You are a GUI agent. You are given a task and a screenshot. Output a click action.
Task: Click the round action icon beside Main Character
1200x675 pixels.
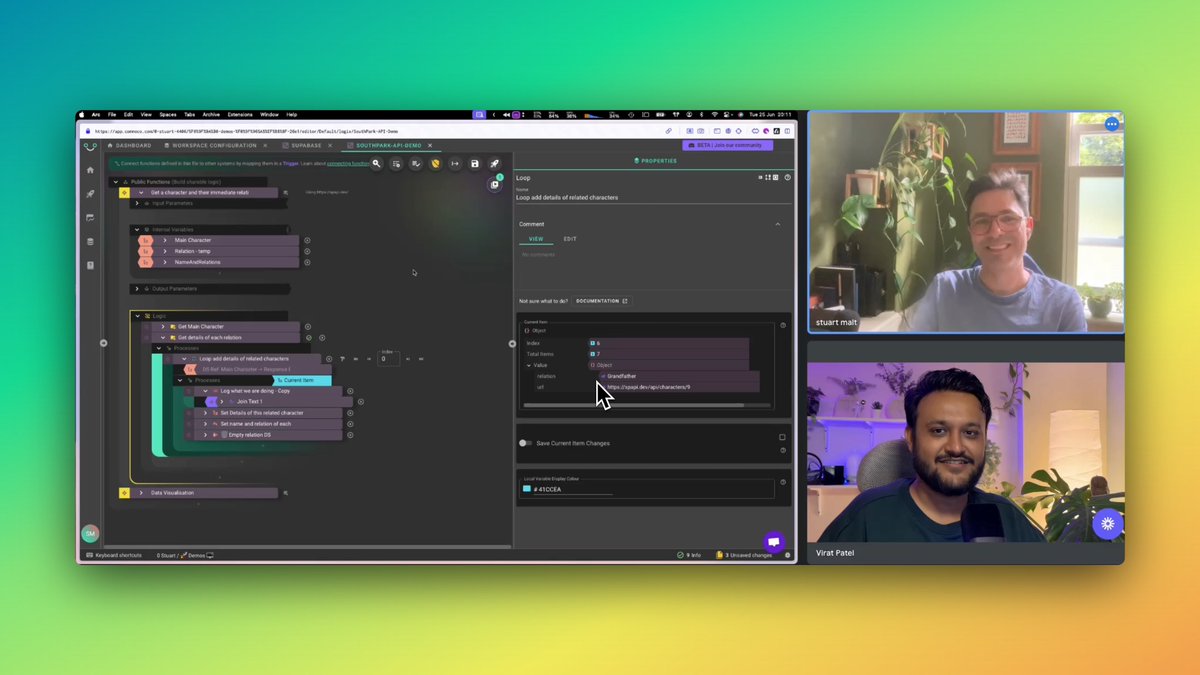307,240
